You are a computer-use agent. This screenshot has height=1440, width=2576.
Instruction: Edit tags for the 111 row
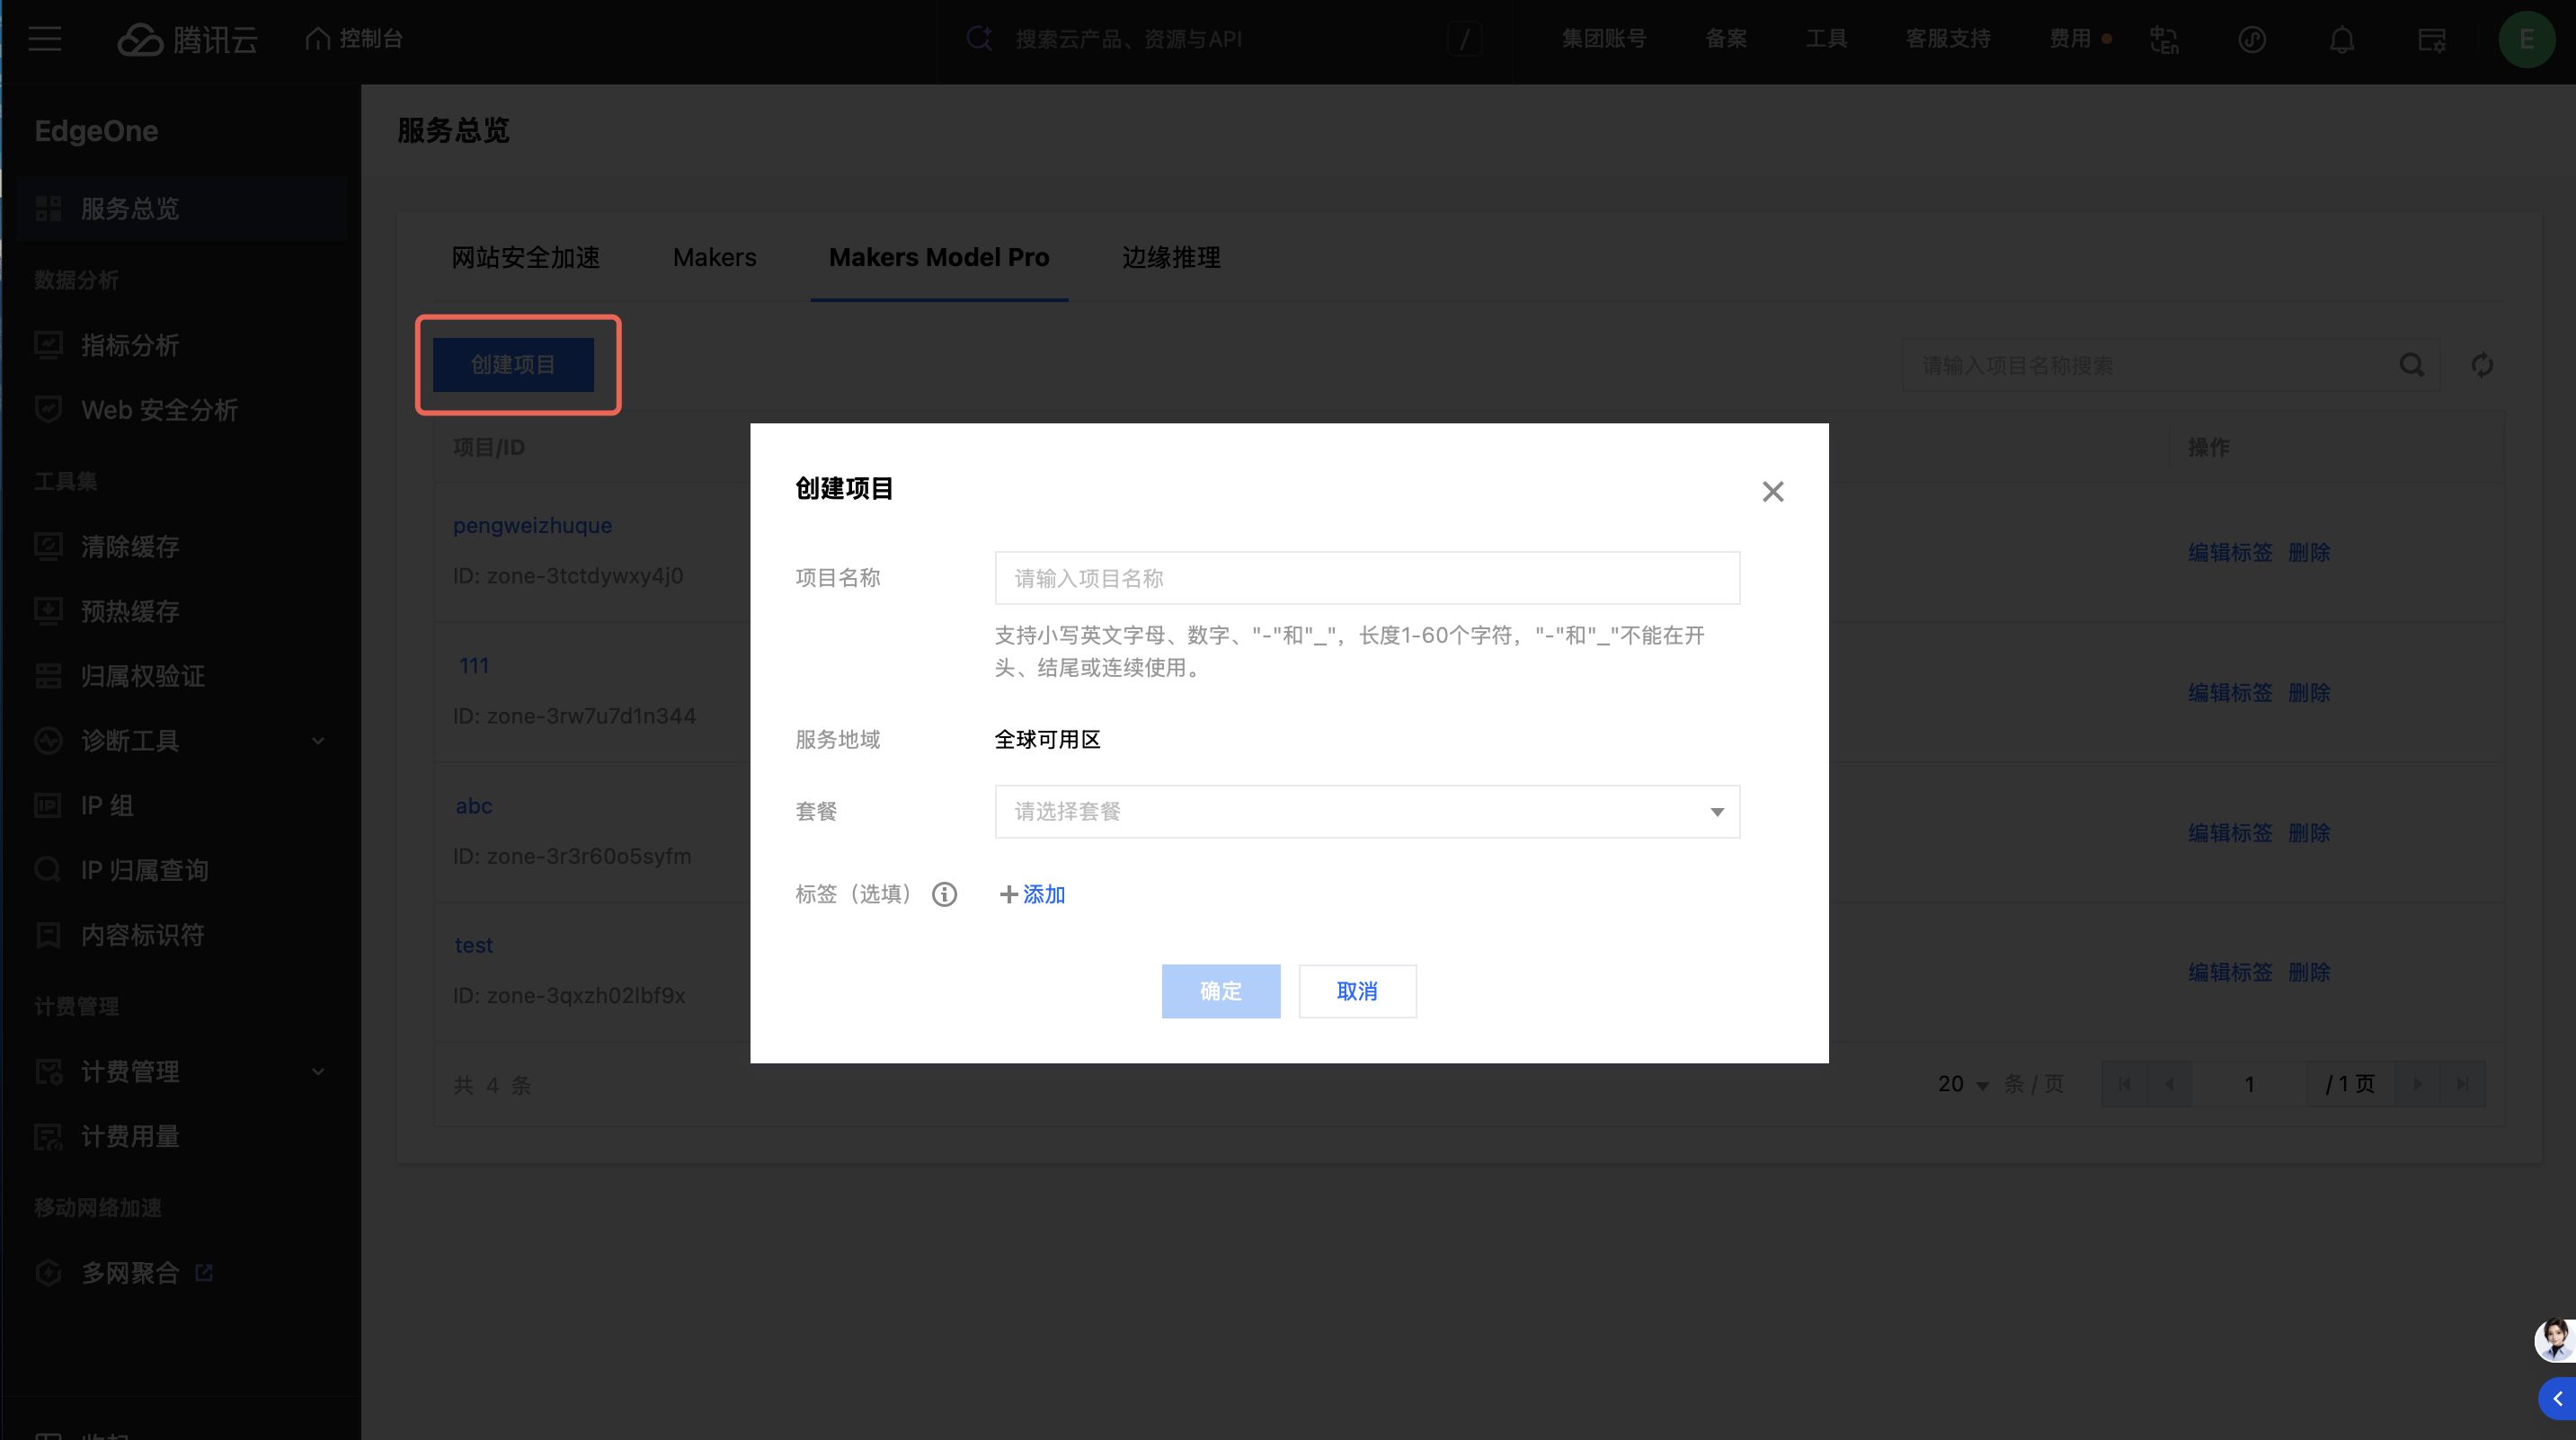tap(2230, 692)
